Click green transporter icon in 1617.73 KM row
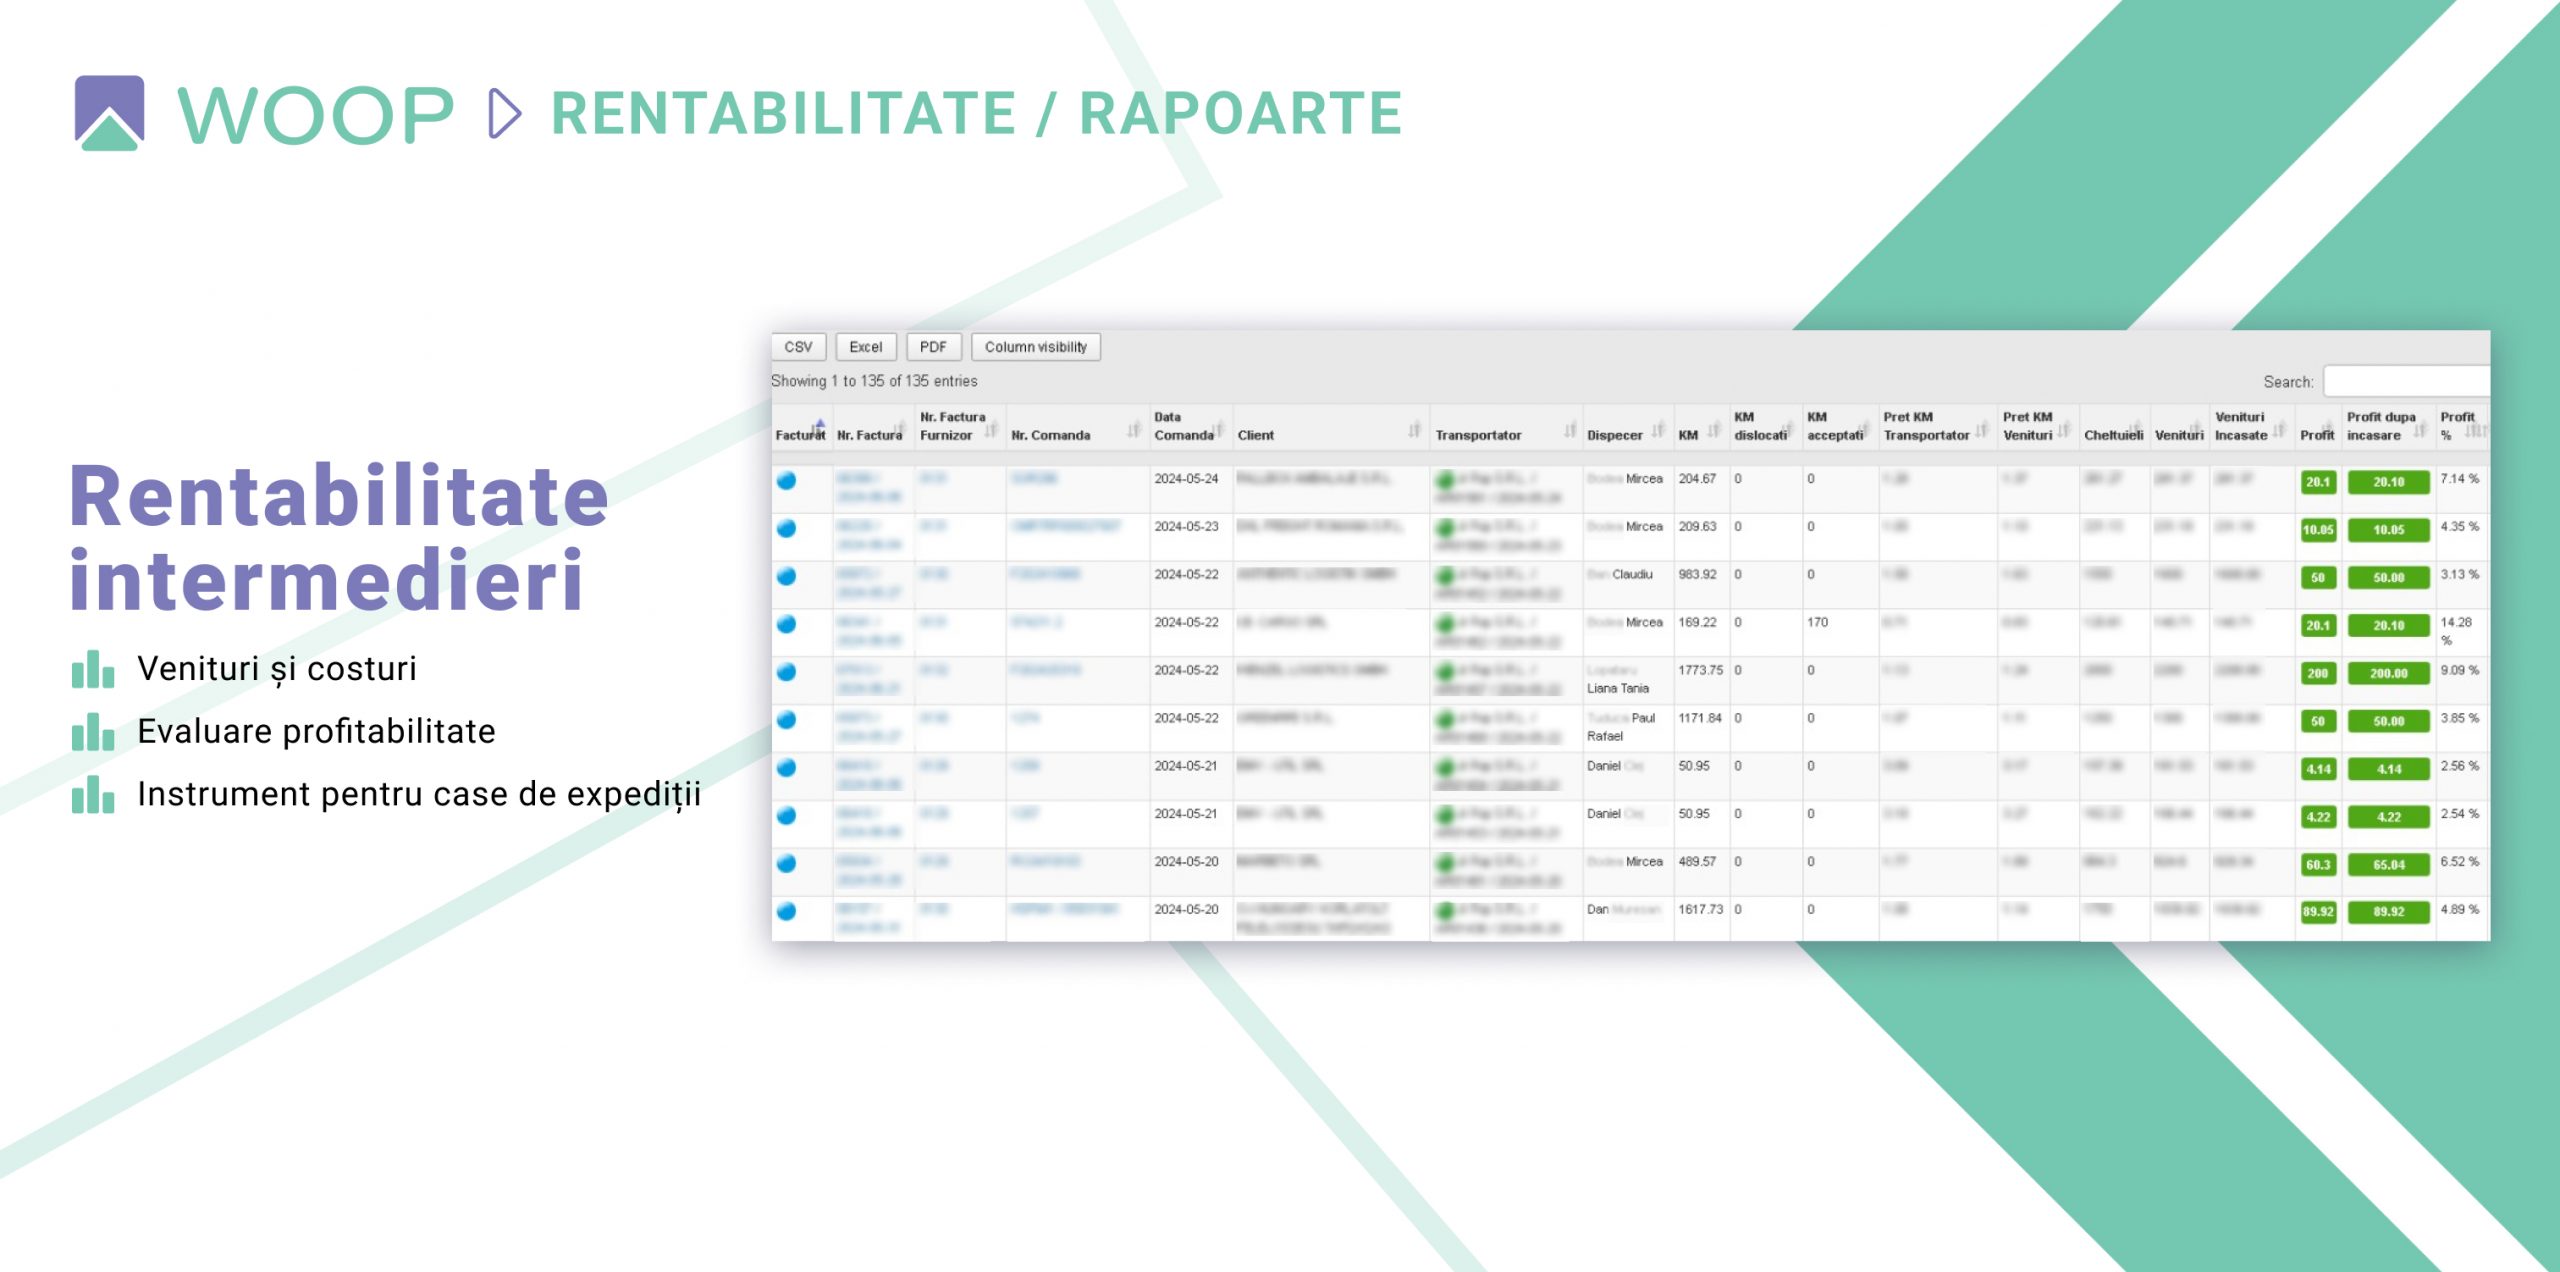2560x1272 pixels. (1445, 911)
